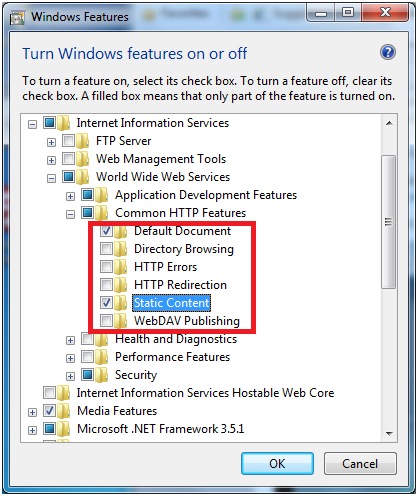
Task: Expand the Health and Diagnostics node
Action: tap(70, 341)
